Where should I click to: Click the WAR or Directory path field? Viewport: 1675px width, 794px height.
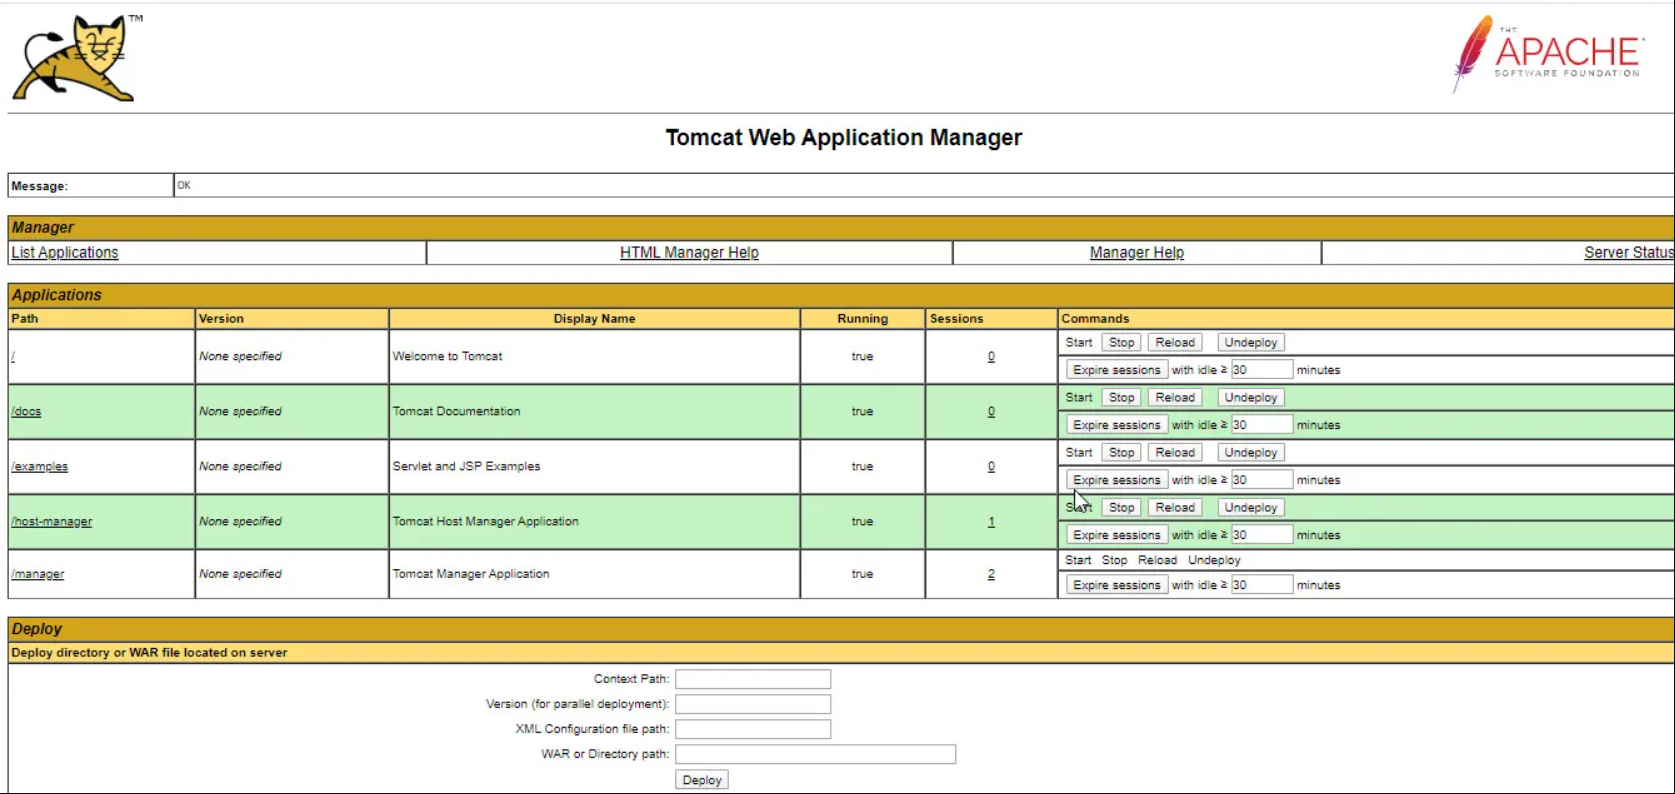(x=815, y=754)
